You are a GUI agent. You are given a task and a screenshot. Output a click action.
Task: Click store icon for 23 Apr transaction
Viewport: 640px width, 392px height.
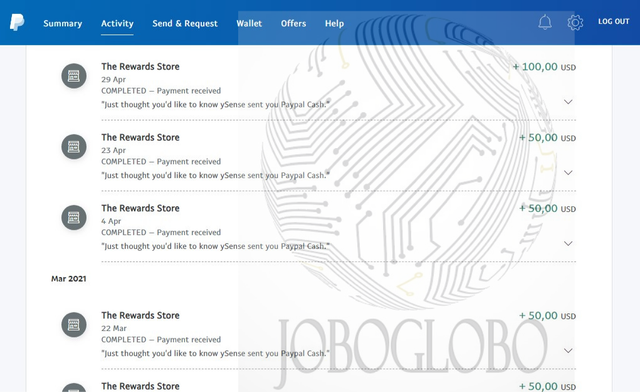pos(74,147)
